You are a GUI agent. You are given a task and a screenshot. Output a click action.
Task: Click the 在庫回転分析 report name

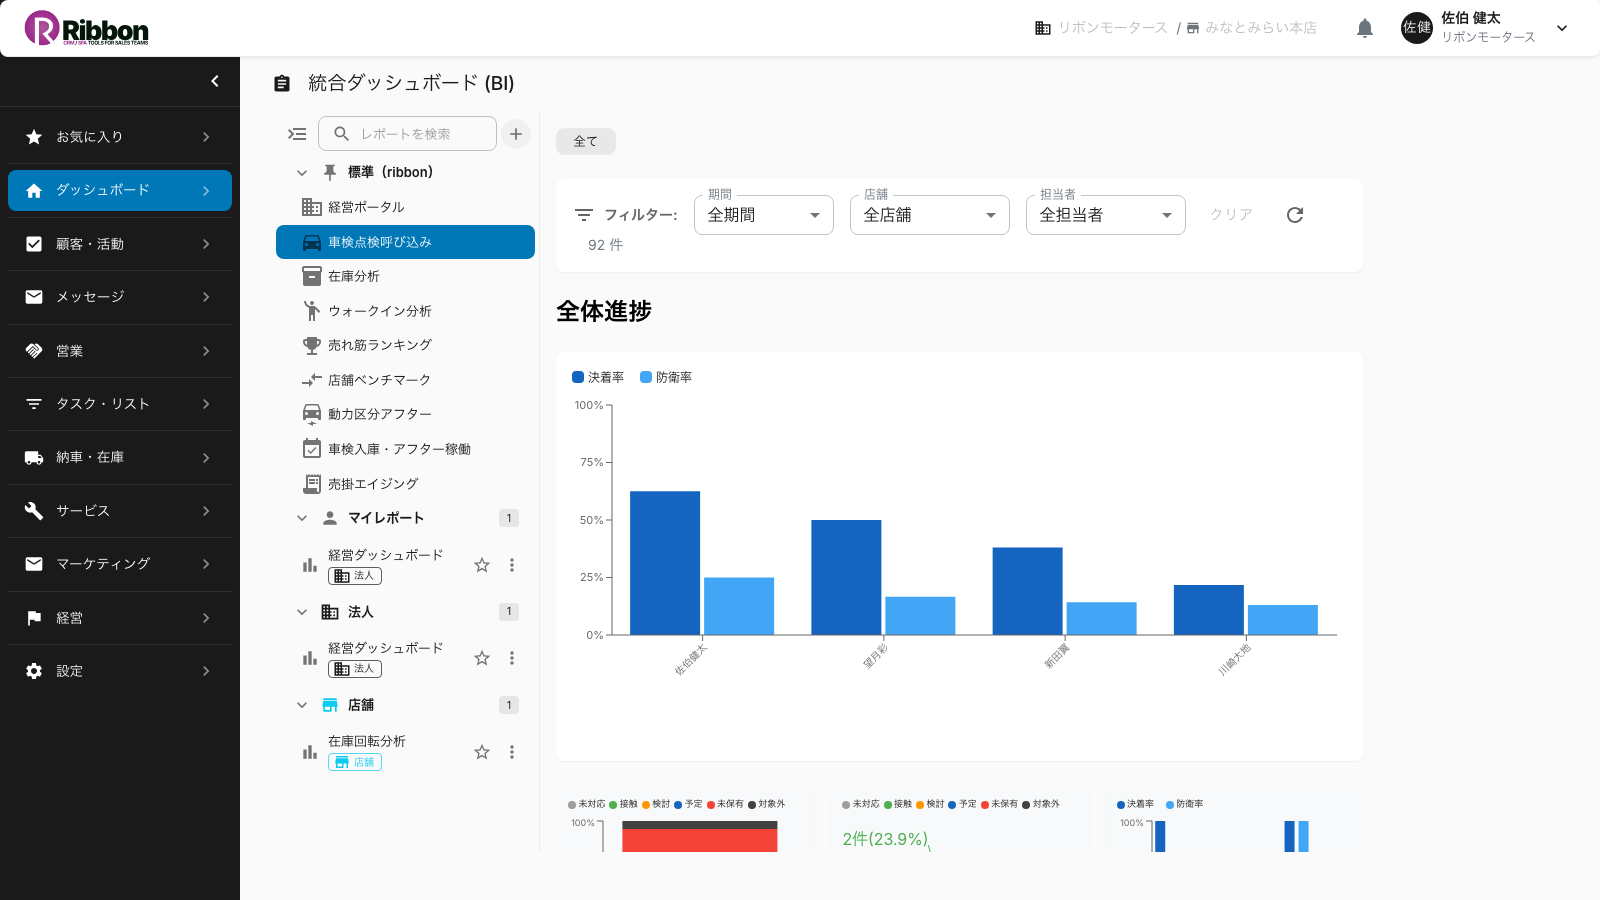367,741
